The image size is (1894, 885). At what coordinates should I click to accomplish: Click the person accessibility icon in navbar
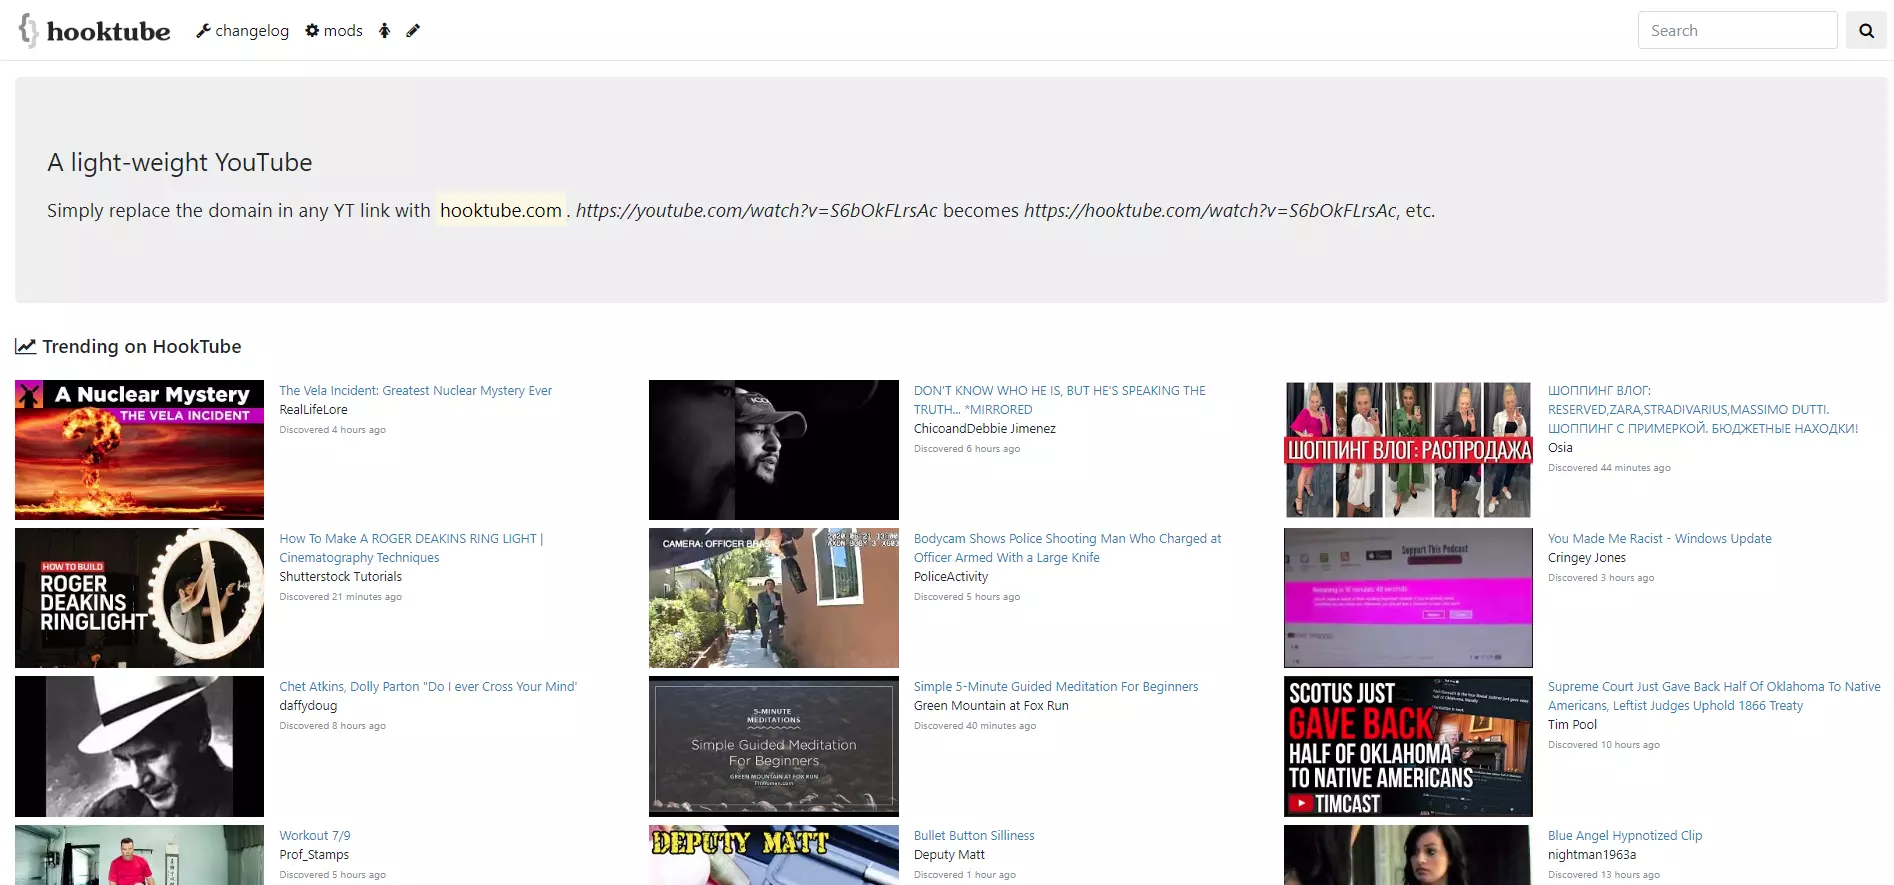[x=384, y=31]
